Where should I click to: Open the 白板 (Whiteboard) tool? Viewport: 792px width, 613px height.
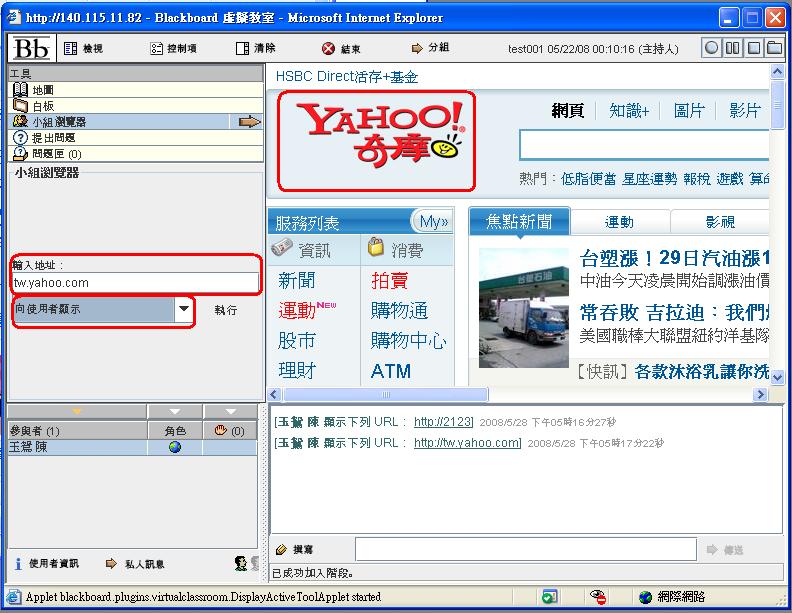pyautogui.click(x=42, y=105)
